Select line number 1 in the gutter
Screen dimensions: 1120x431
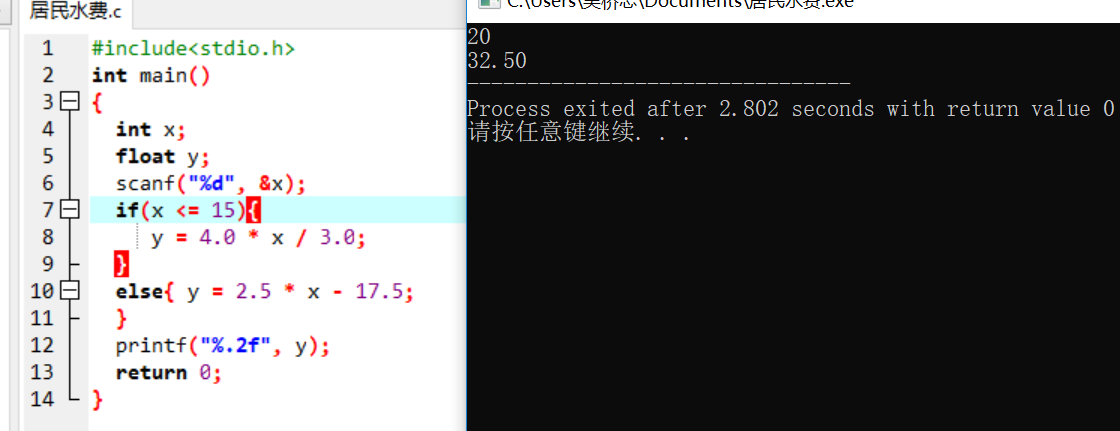point(47,48)
